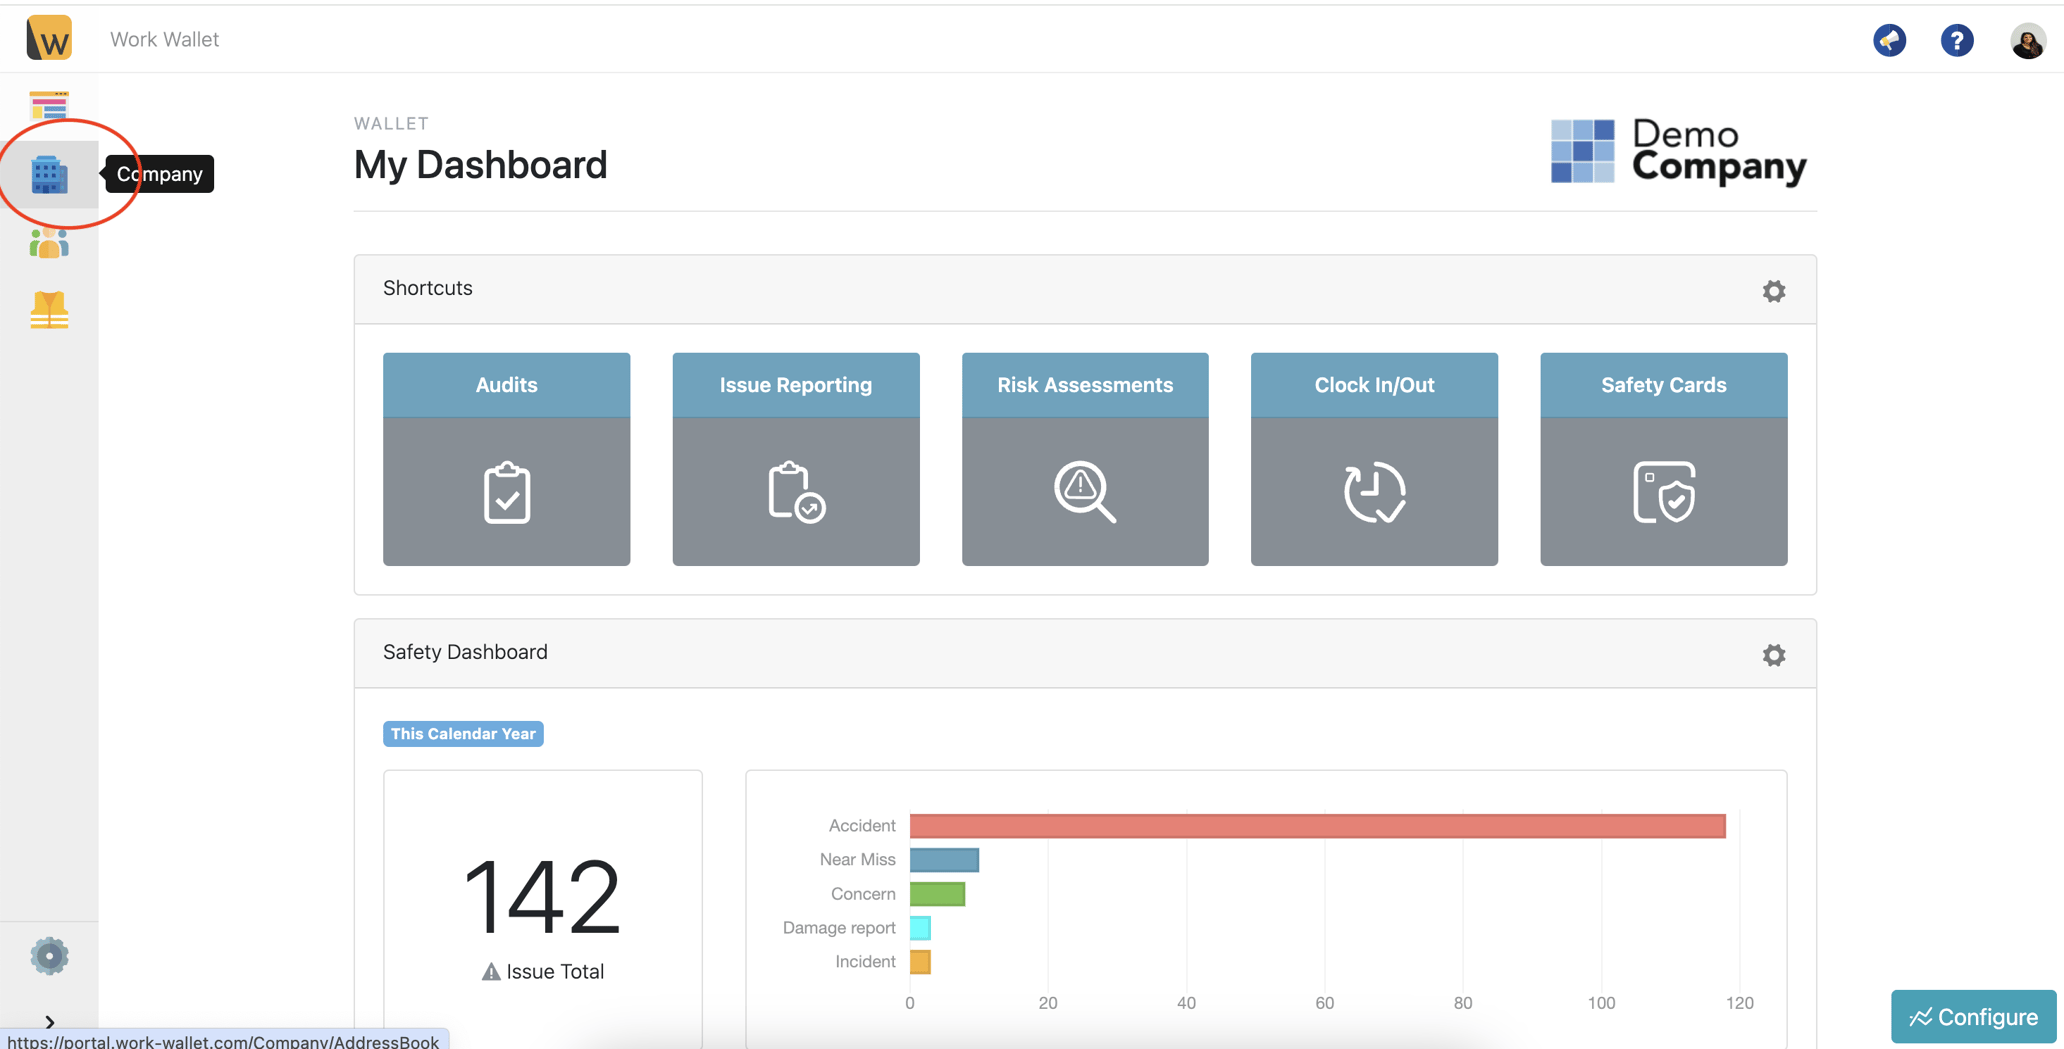Open the safety vest sidebar icon

pyautogui.click(x=49, y=310)
